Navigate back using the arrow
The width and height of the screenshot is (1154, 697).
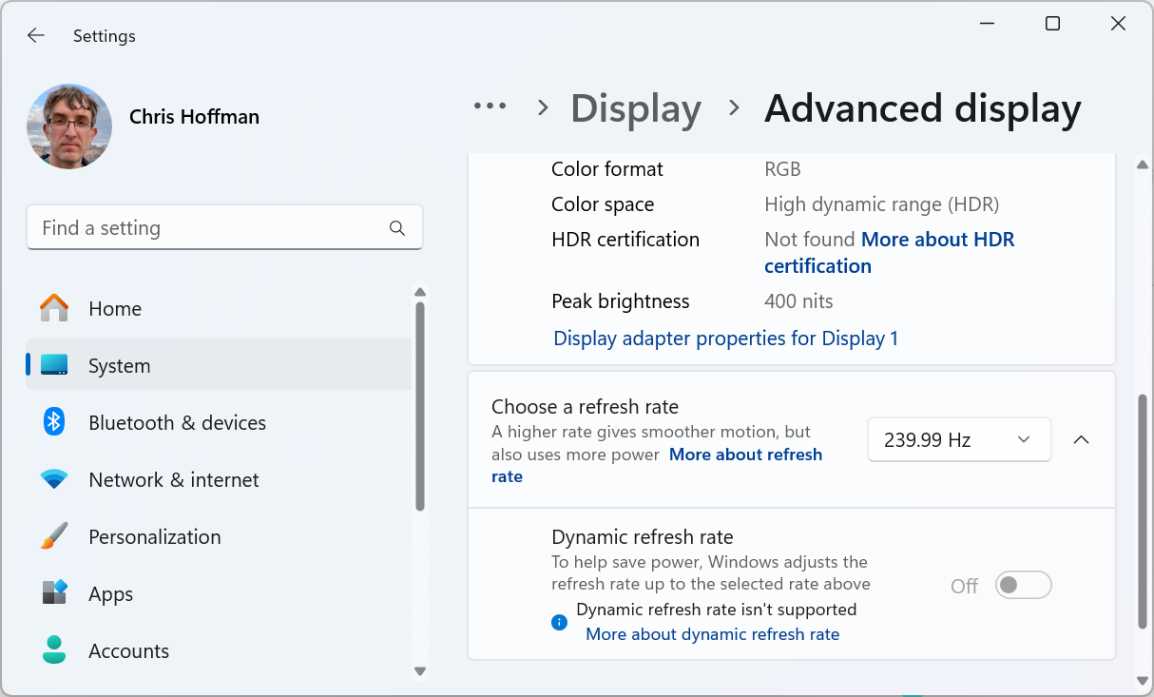[35, 35]
